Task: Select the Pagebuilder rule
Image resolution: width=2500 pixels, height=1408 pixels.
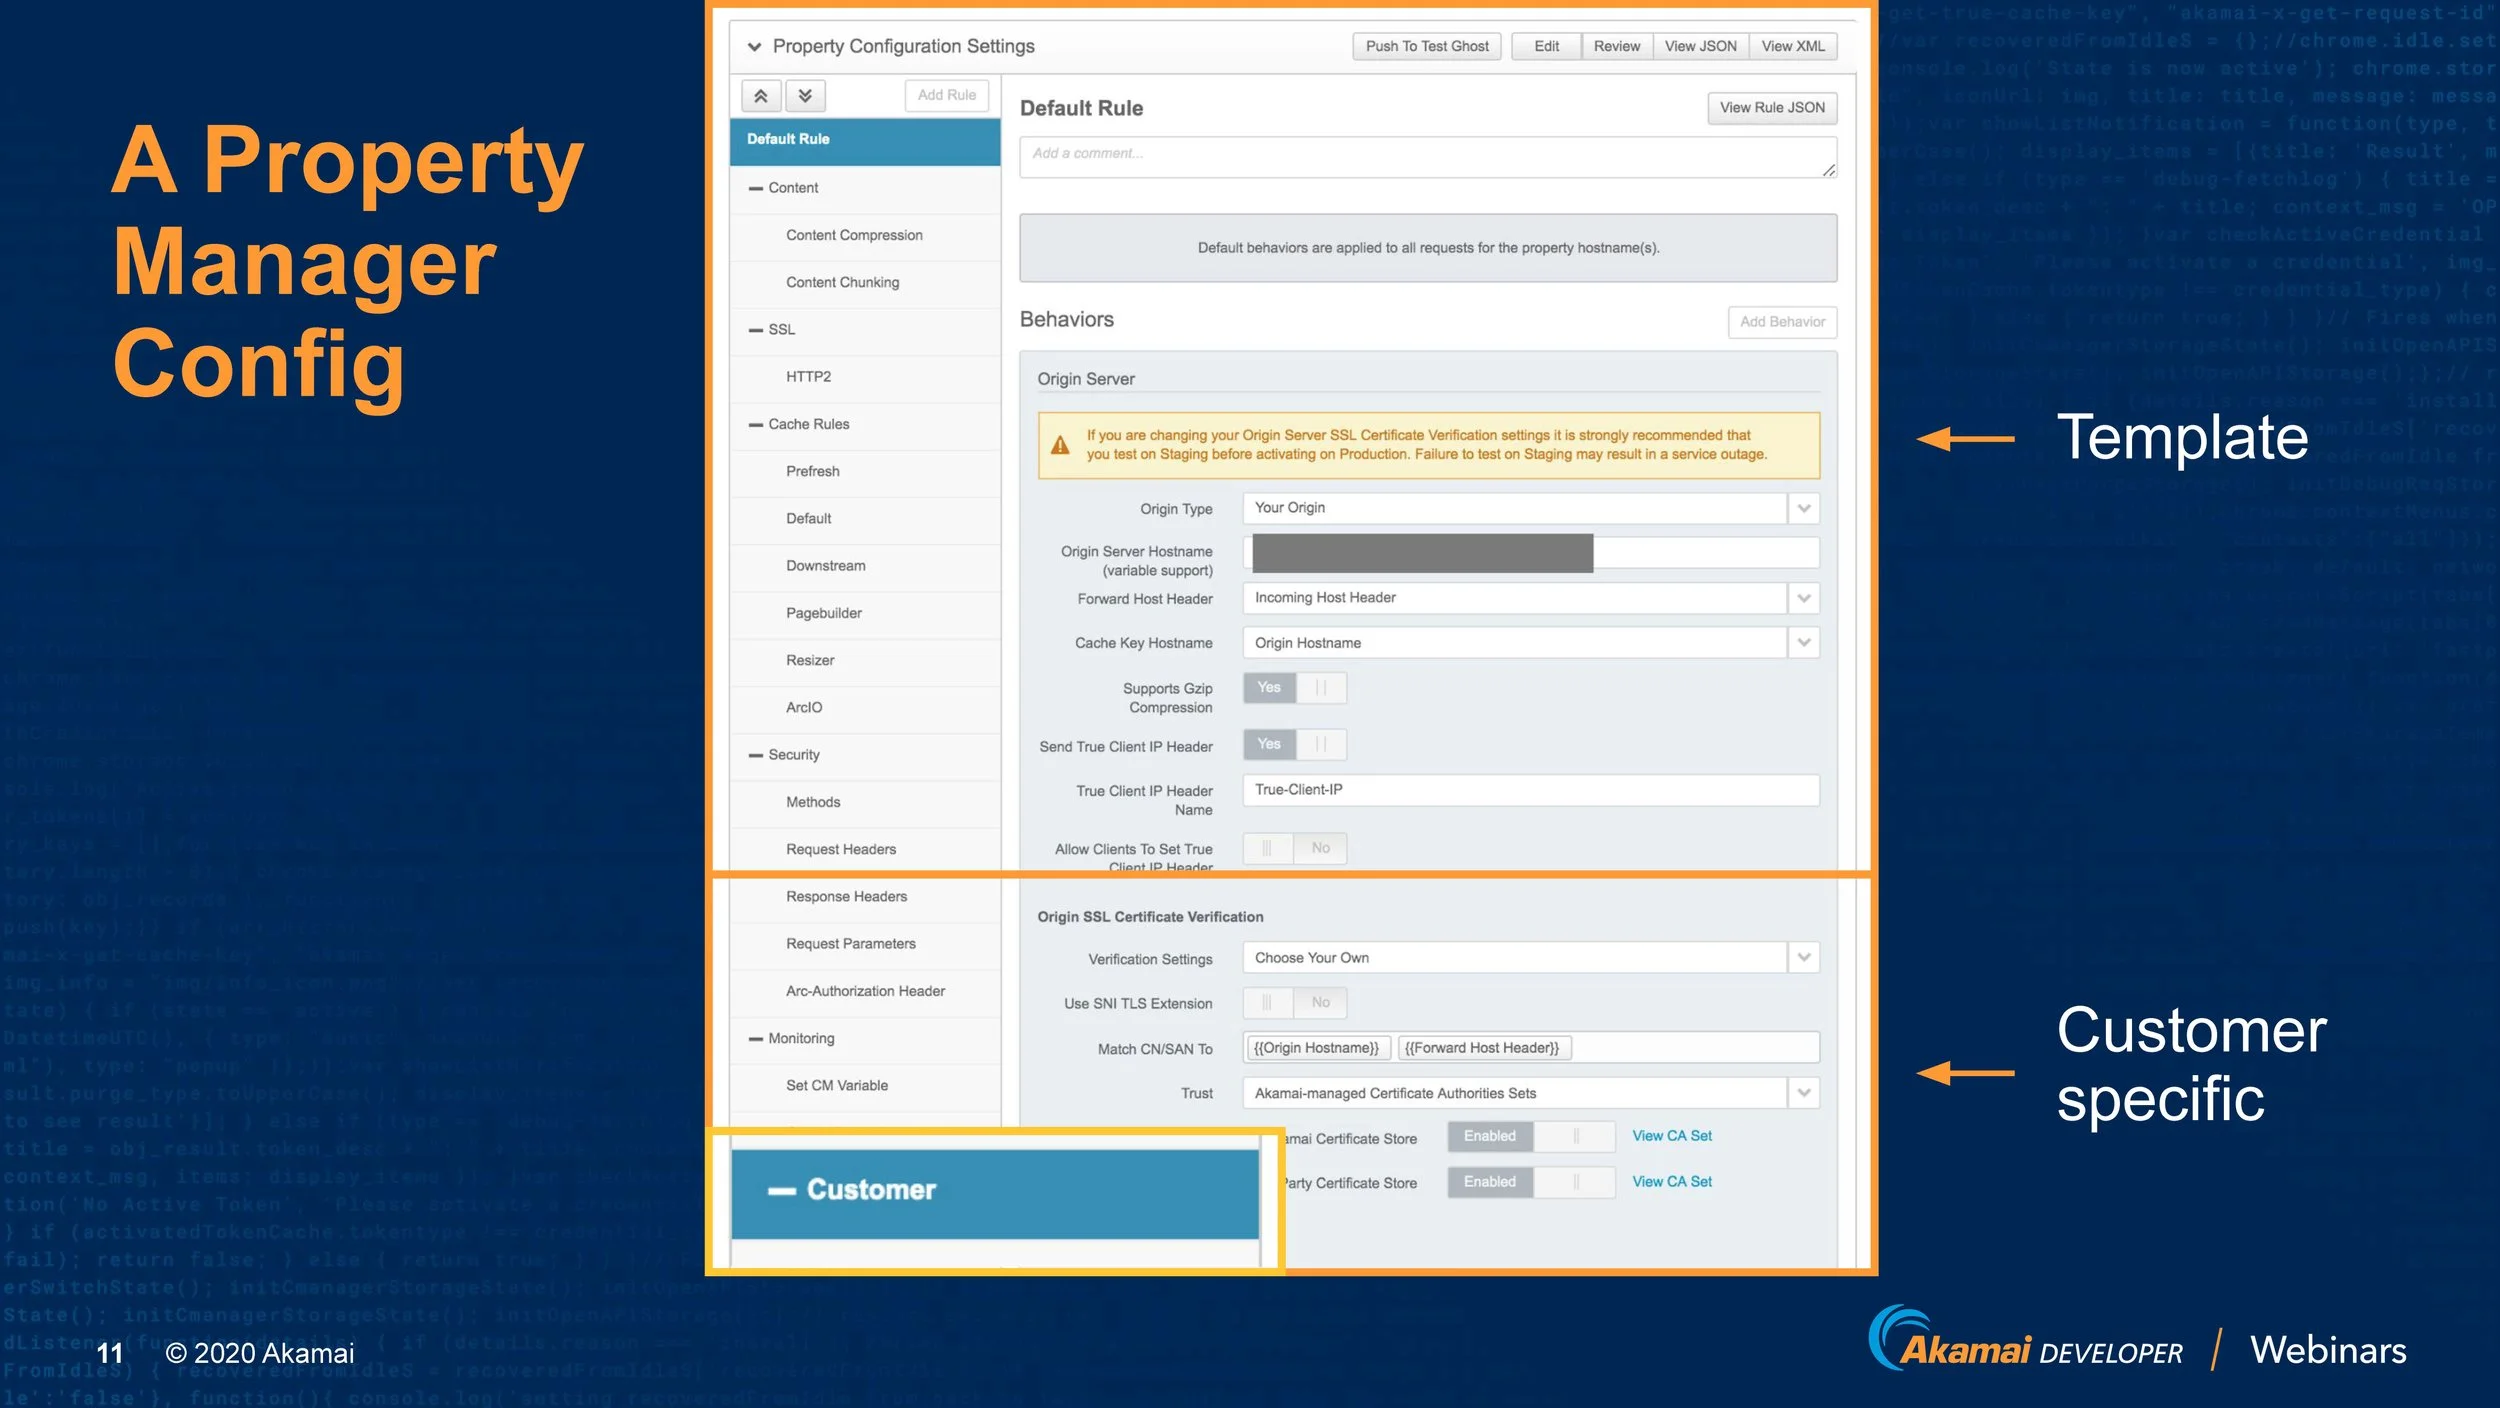Action: pos(865,614)
